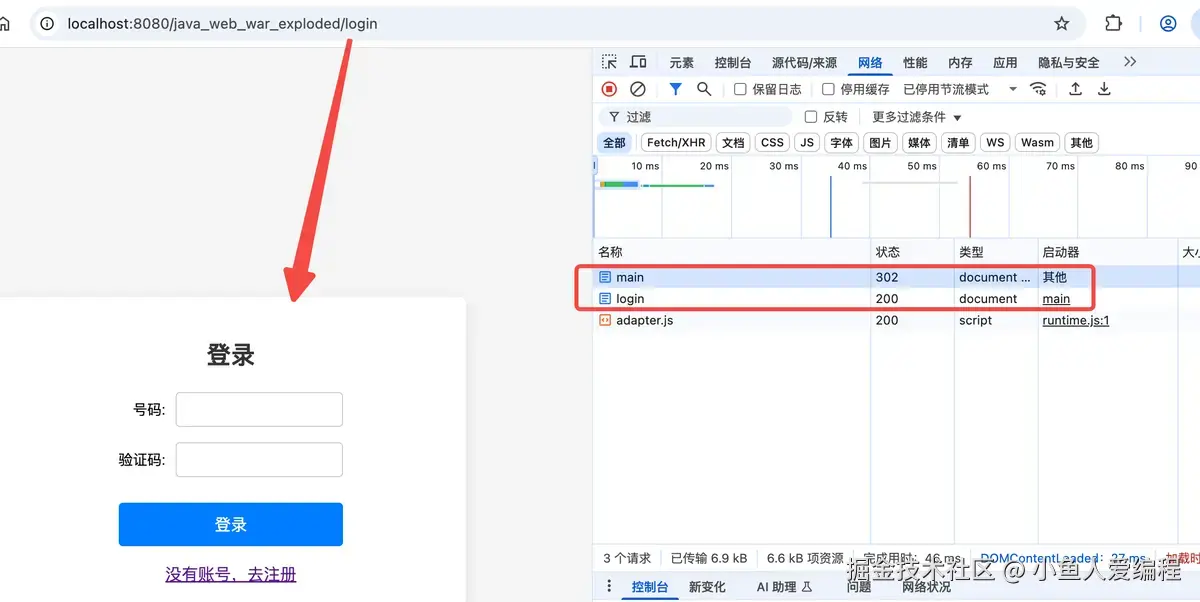The image size is (1200, 602).
Task: Open the 内存 tab
Action: click(x=960, y=62)
